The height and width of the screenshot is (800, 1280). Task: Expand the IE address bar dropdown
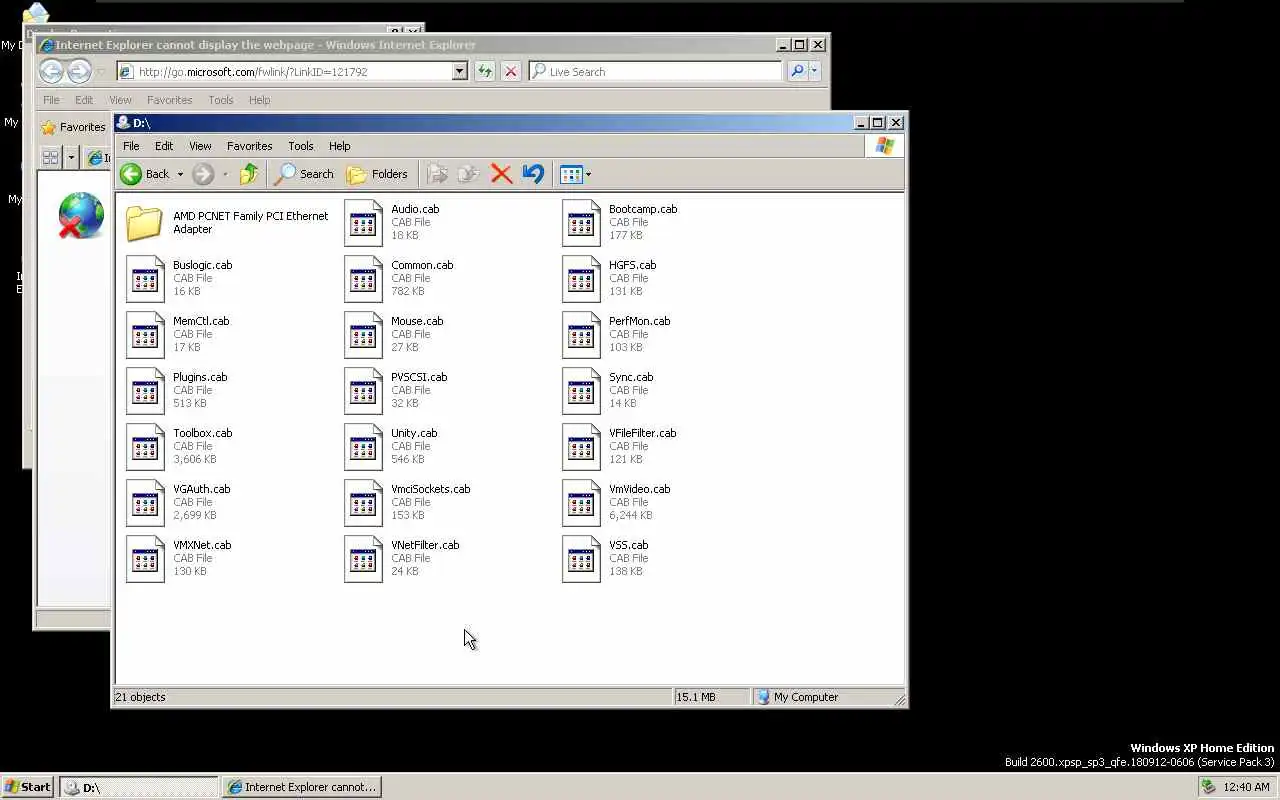(459, 71)
